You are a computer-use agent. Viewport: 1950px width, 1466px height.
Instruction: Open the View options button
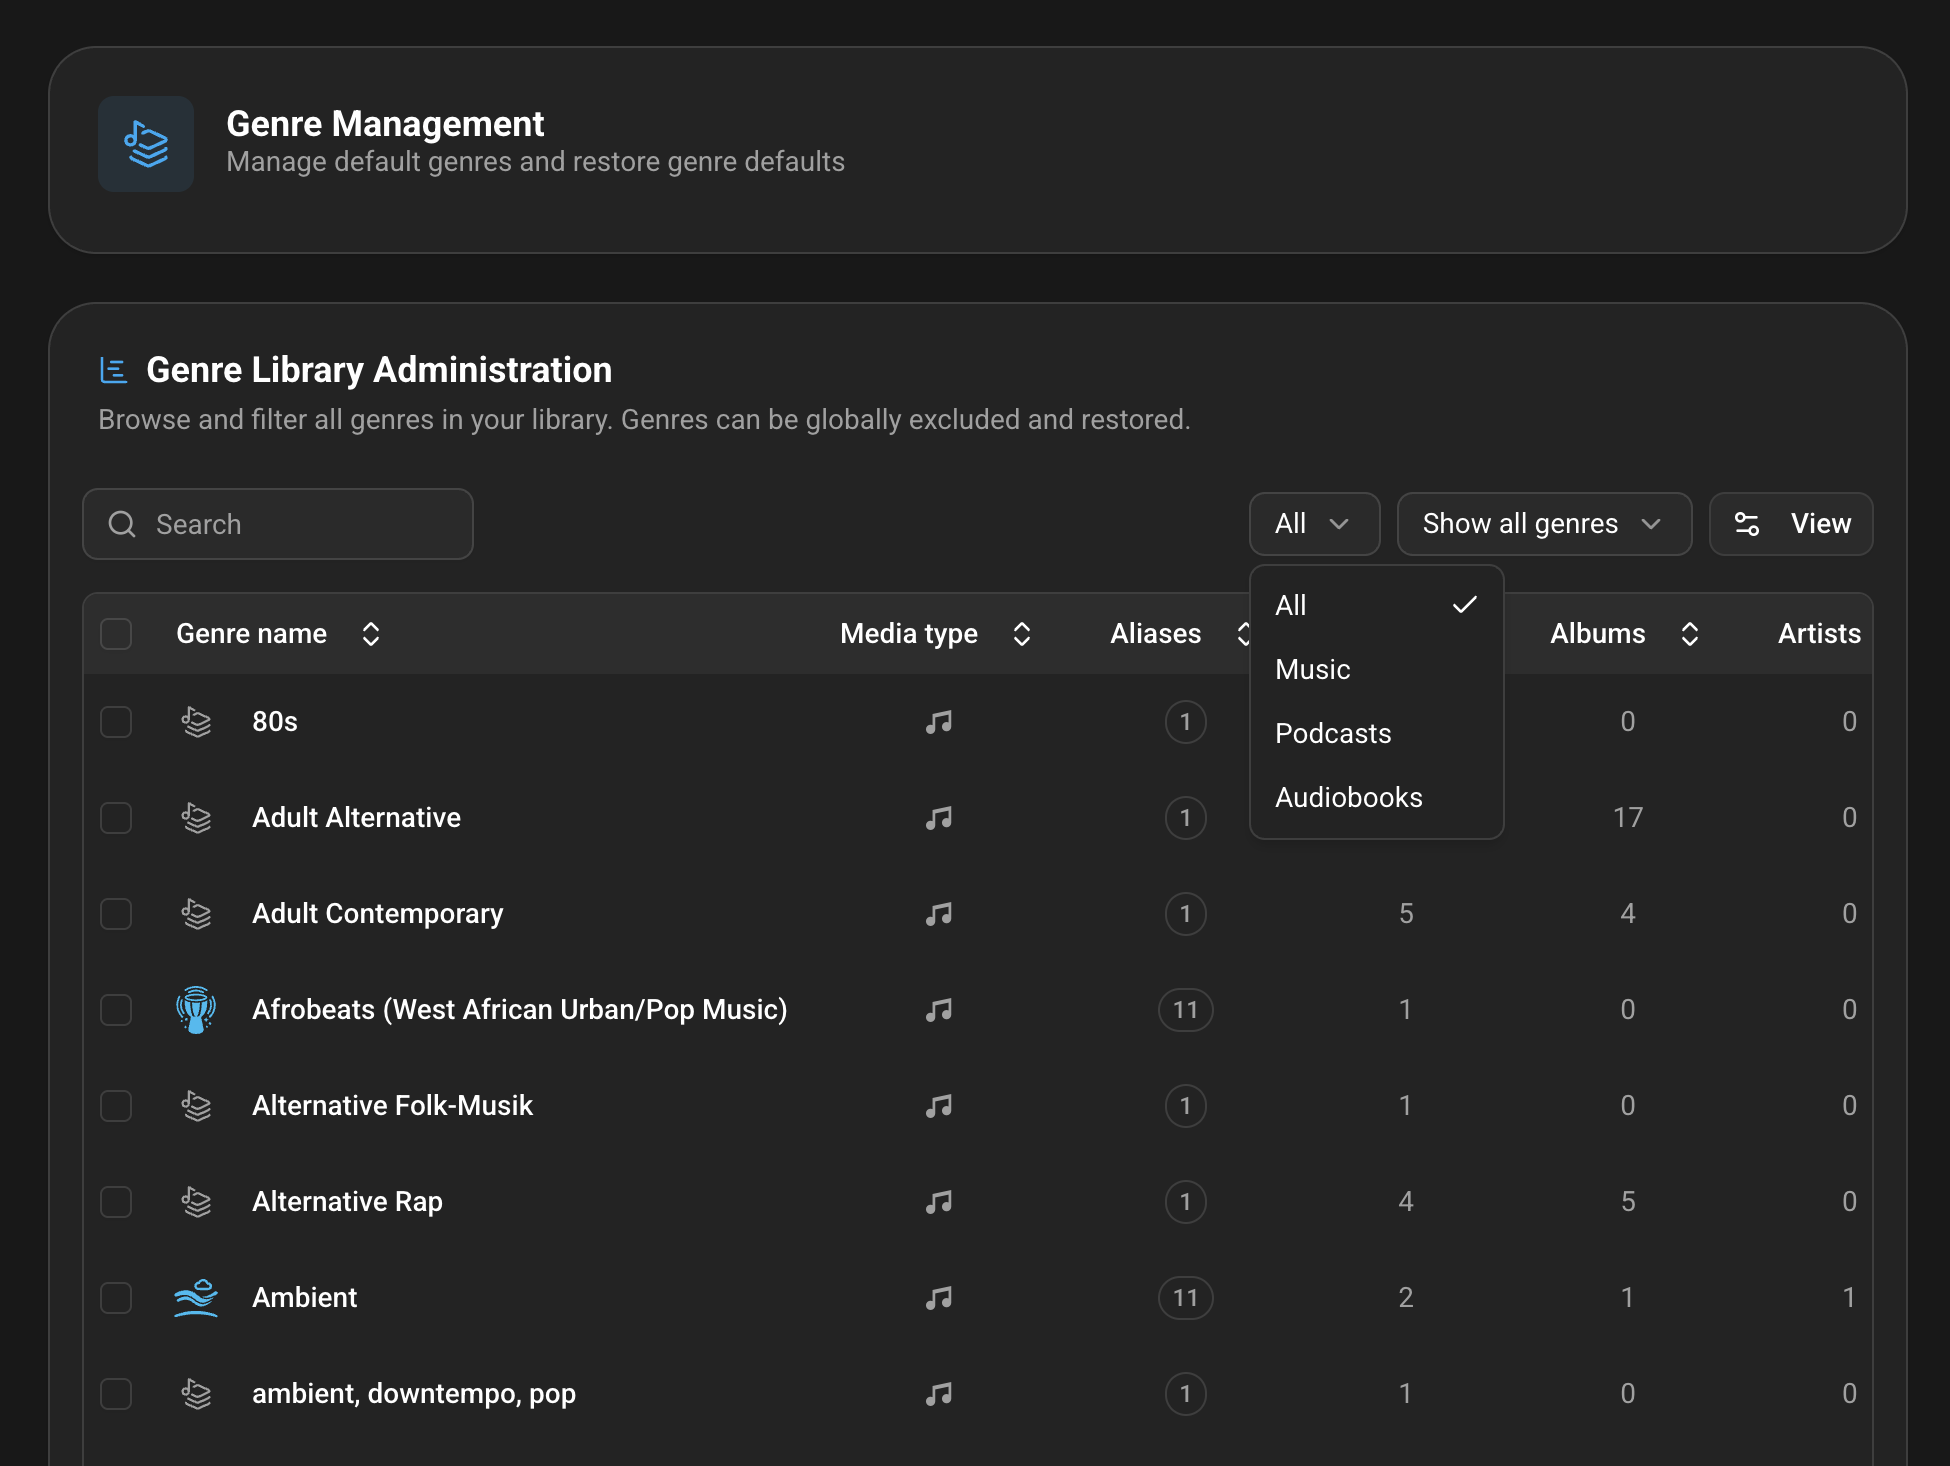click(1791, 524)
